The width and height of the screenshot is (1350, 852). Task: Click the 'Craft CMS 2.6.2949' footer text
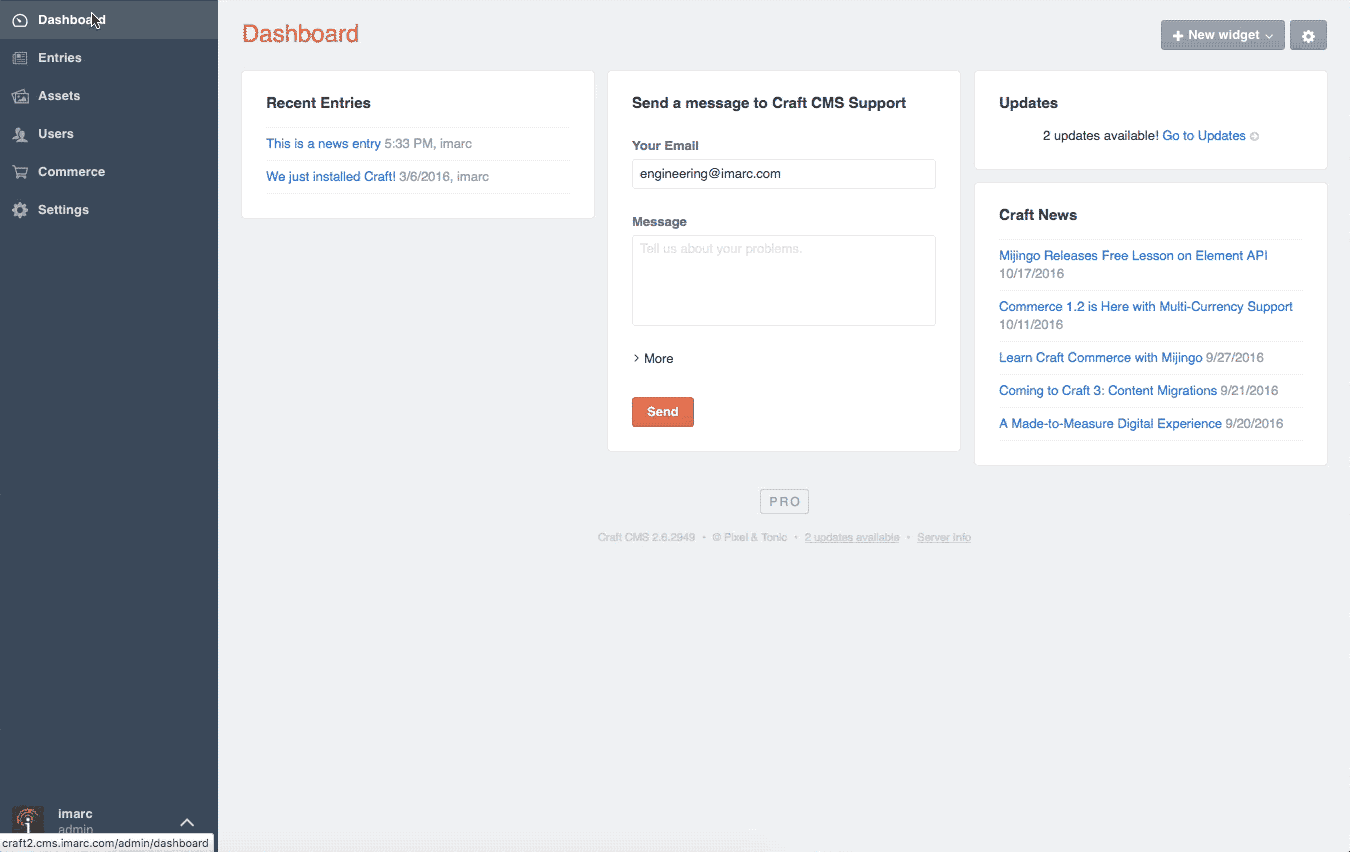point(646,538)
